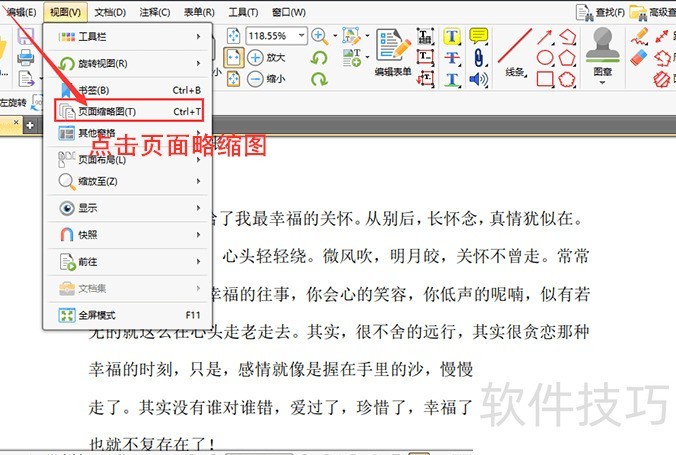Choose 书签(B) from the View menu
The height and width of the screenshot is (455, 676).
click(x=128, y=90)
